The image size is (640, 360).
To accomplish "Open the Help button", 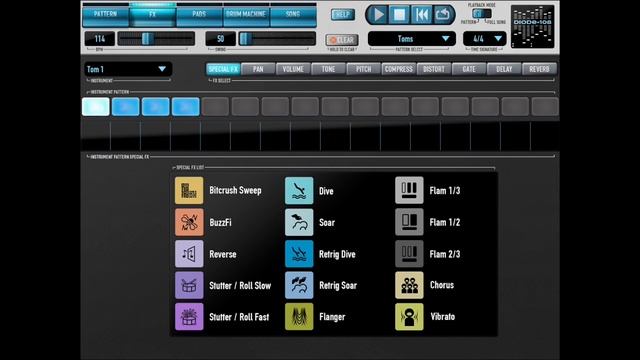I will (342, 15).
